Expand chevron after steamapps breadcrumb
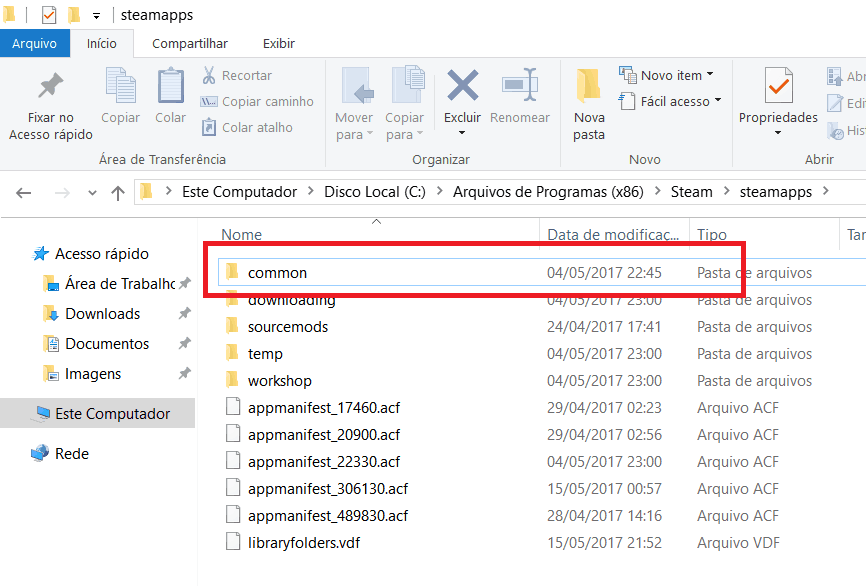 point(826,191)
